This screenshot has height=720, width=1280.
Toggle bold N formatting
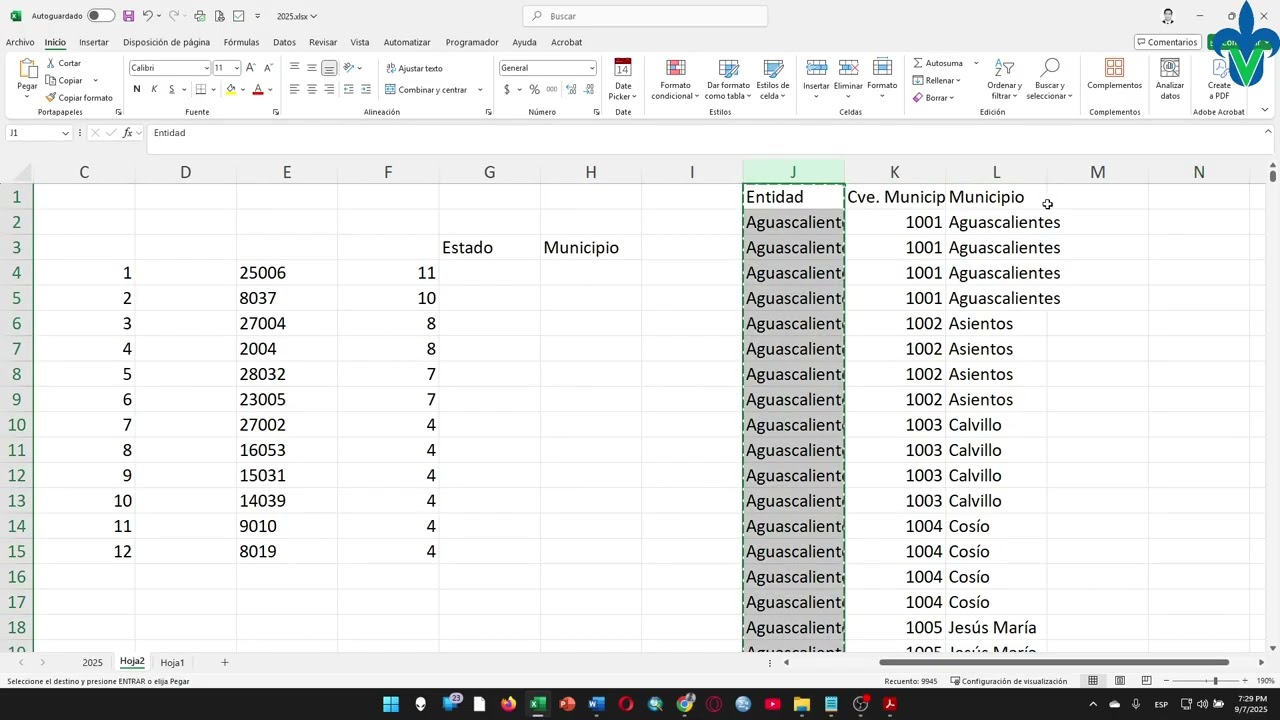[137, 89]
